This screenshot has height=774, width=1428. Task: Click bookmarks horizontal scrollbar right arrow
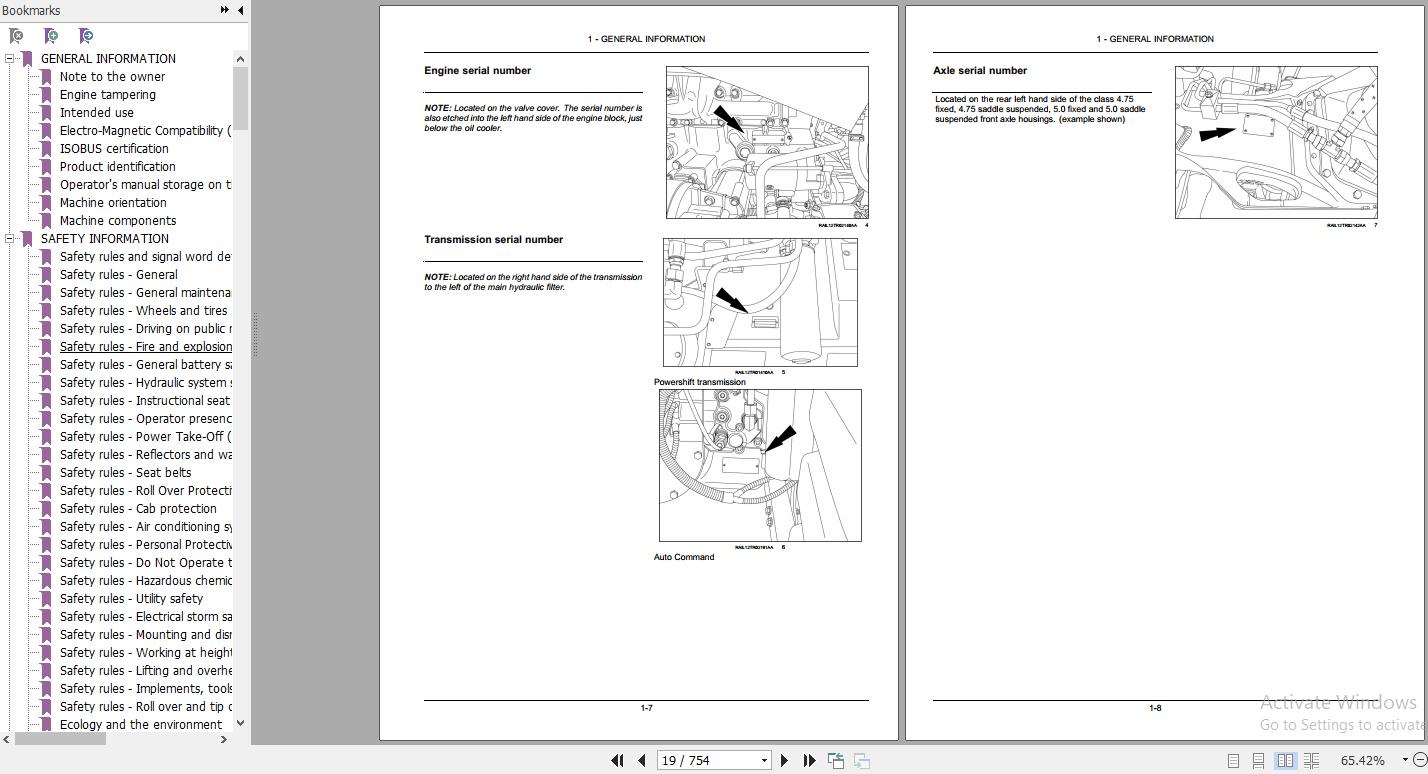click(224, 739)
